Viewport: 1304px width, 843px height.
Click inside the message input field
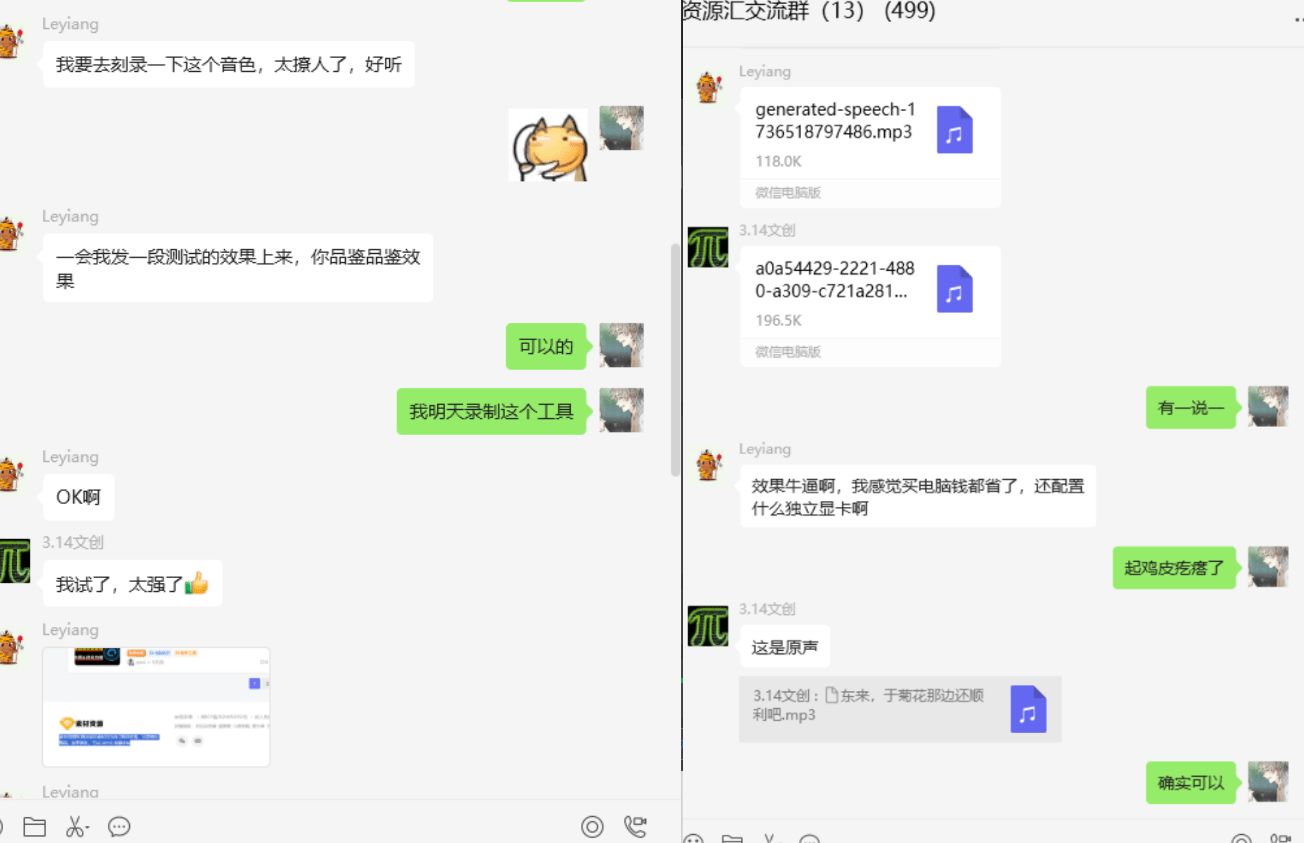pyautogui.click(x=300, y=840)
